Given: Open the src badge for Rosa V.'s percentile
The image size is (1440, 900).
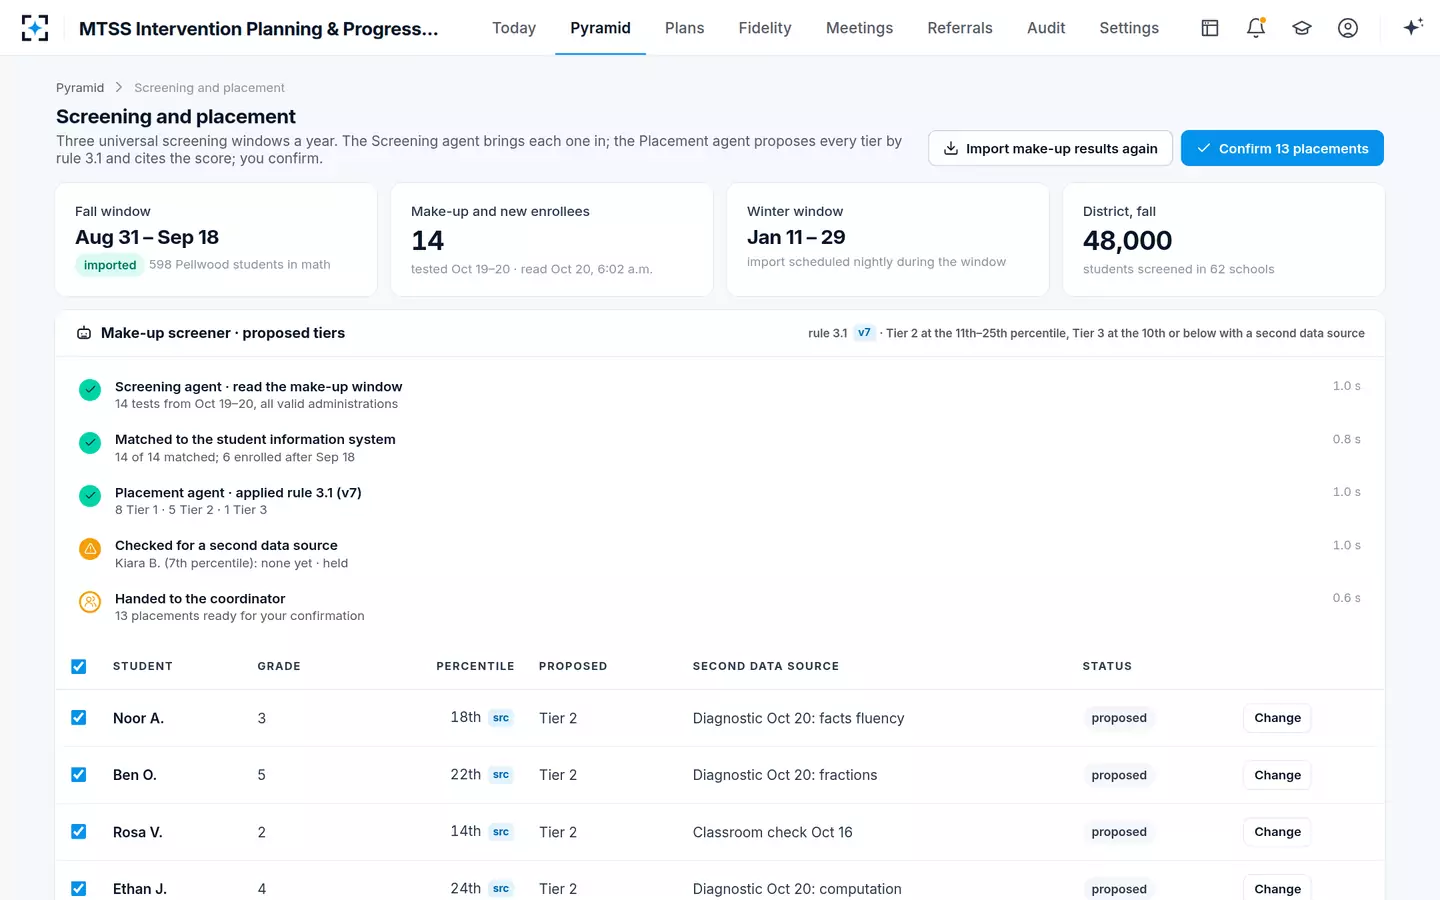Looking at the screenshot, I should [501, 832].
